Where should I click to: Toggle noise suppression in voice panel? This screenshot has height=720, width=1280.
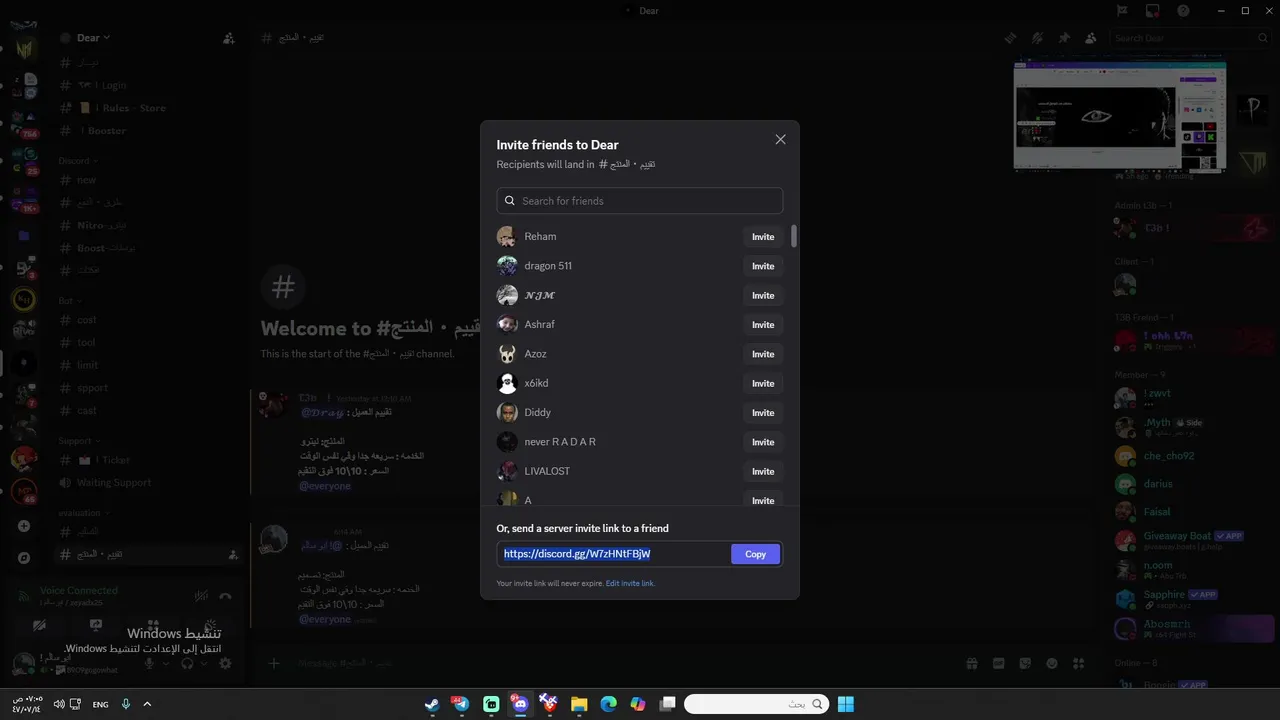[200, 596]
